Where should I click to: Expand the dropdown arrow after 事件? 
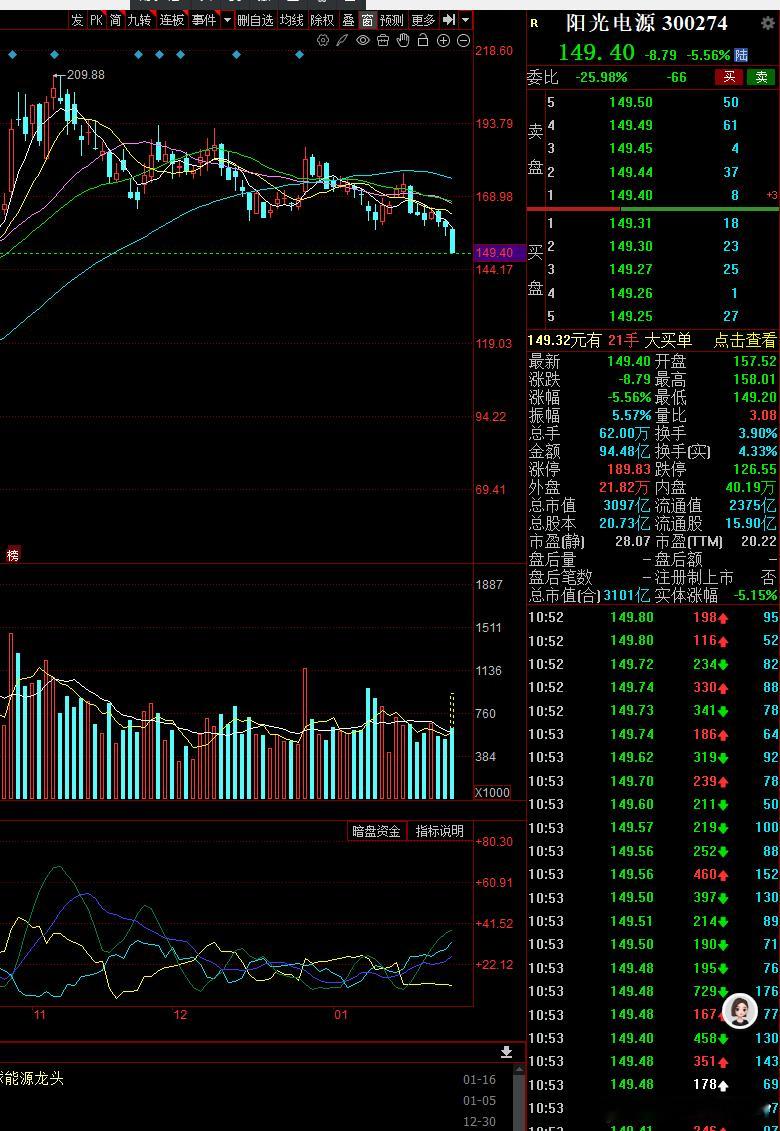coord(227,20)
